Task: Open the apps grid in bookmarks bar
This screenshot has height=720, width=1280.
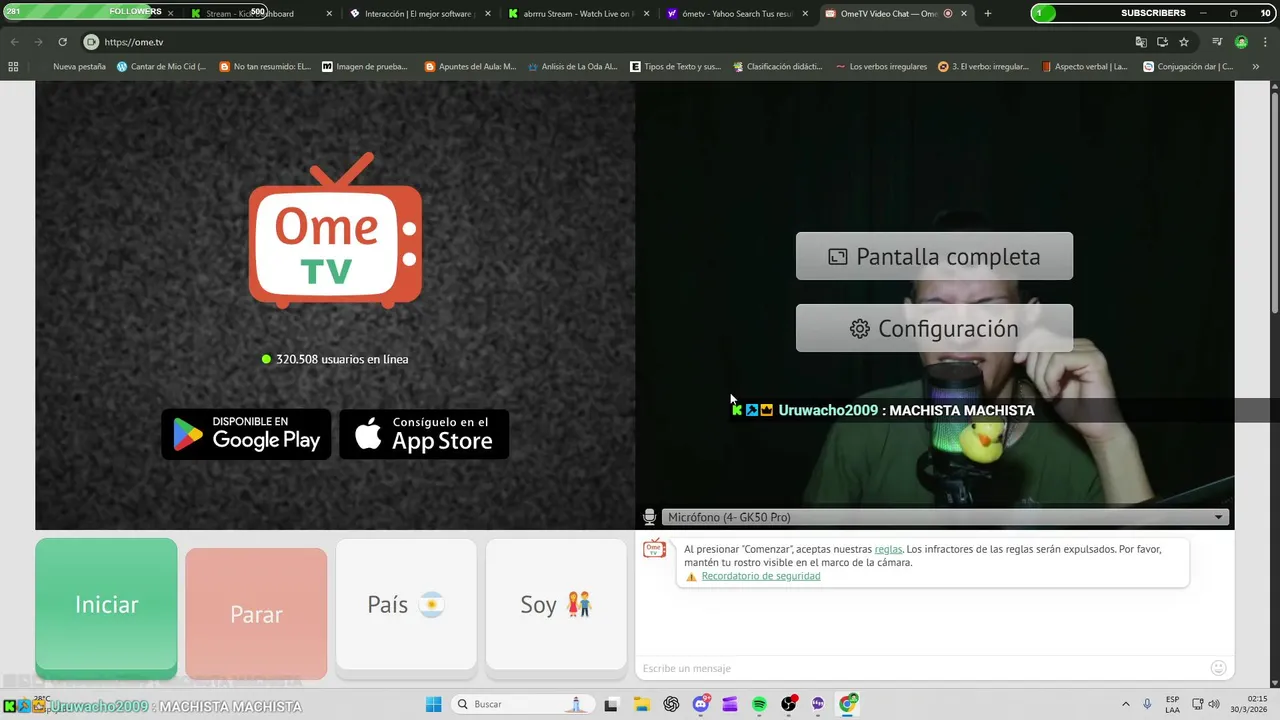Action: (13, 67)
